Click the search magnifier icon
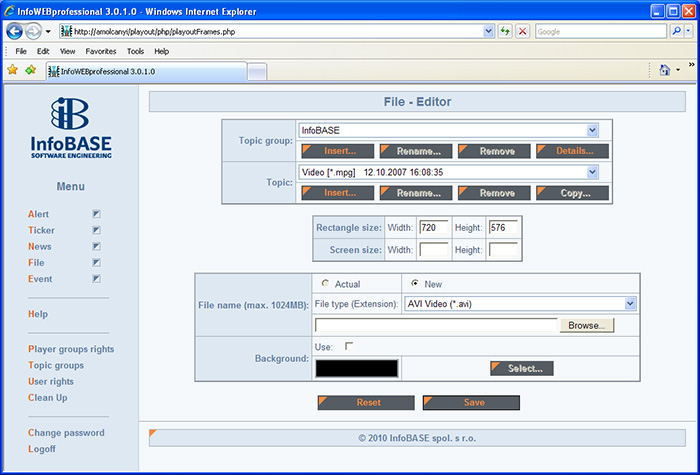Image resolution: width=700 pixels, height=475 pixels. pos(676,31)
